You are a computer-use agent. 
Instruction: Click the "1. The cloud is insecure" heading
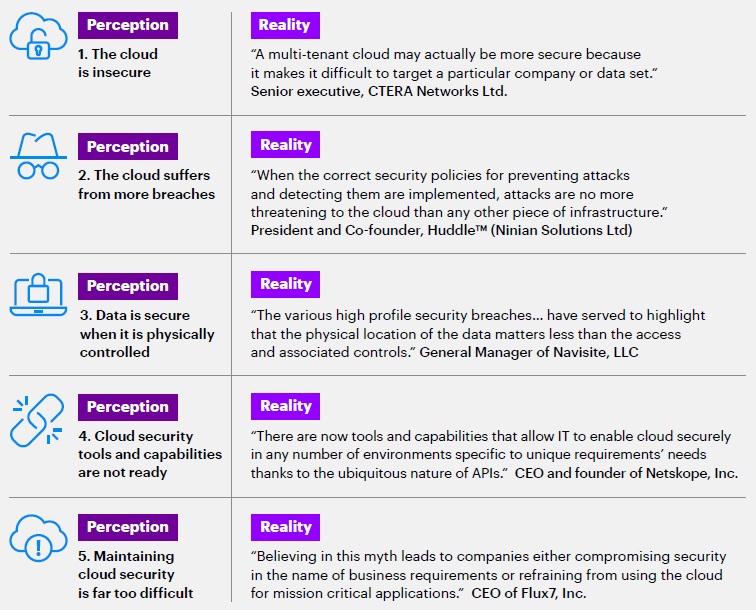pyautogui.click(x=118, y=64)
